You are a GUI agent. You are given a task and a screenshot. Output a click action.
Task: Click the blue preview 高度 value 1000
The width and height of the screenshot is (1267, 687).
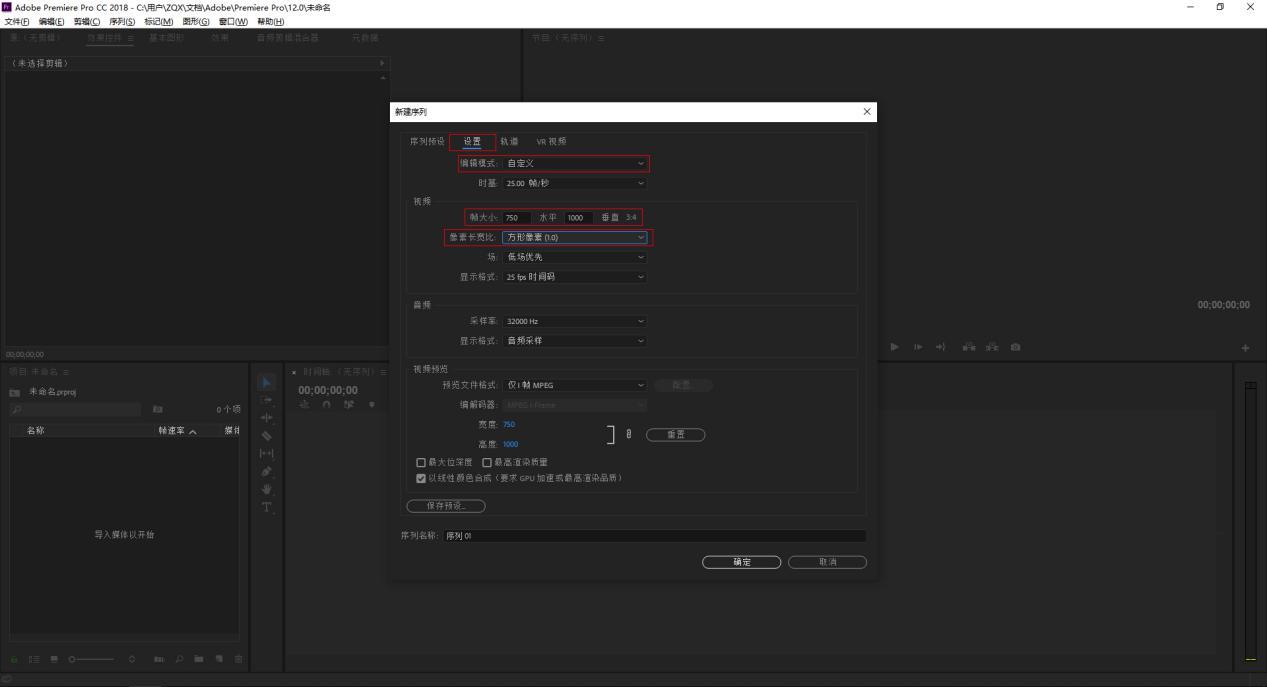pyautogui.click(x=511, y=444)
